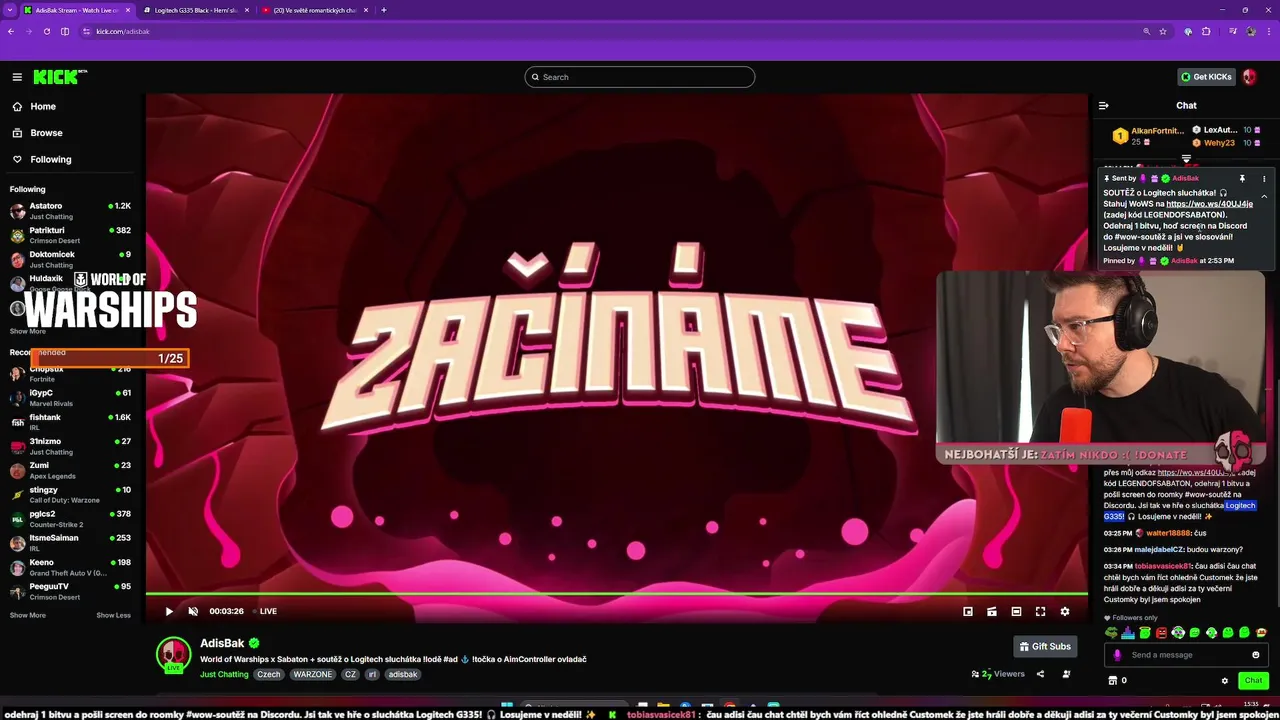This screenshot has width=1280, height=720.
Task: Switch to the Logitech G335 browser tab
Action: pos(196,10)
